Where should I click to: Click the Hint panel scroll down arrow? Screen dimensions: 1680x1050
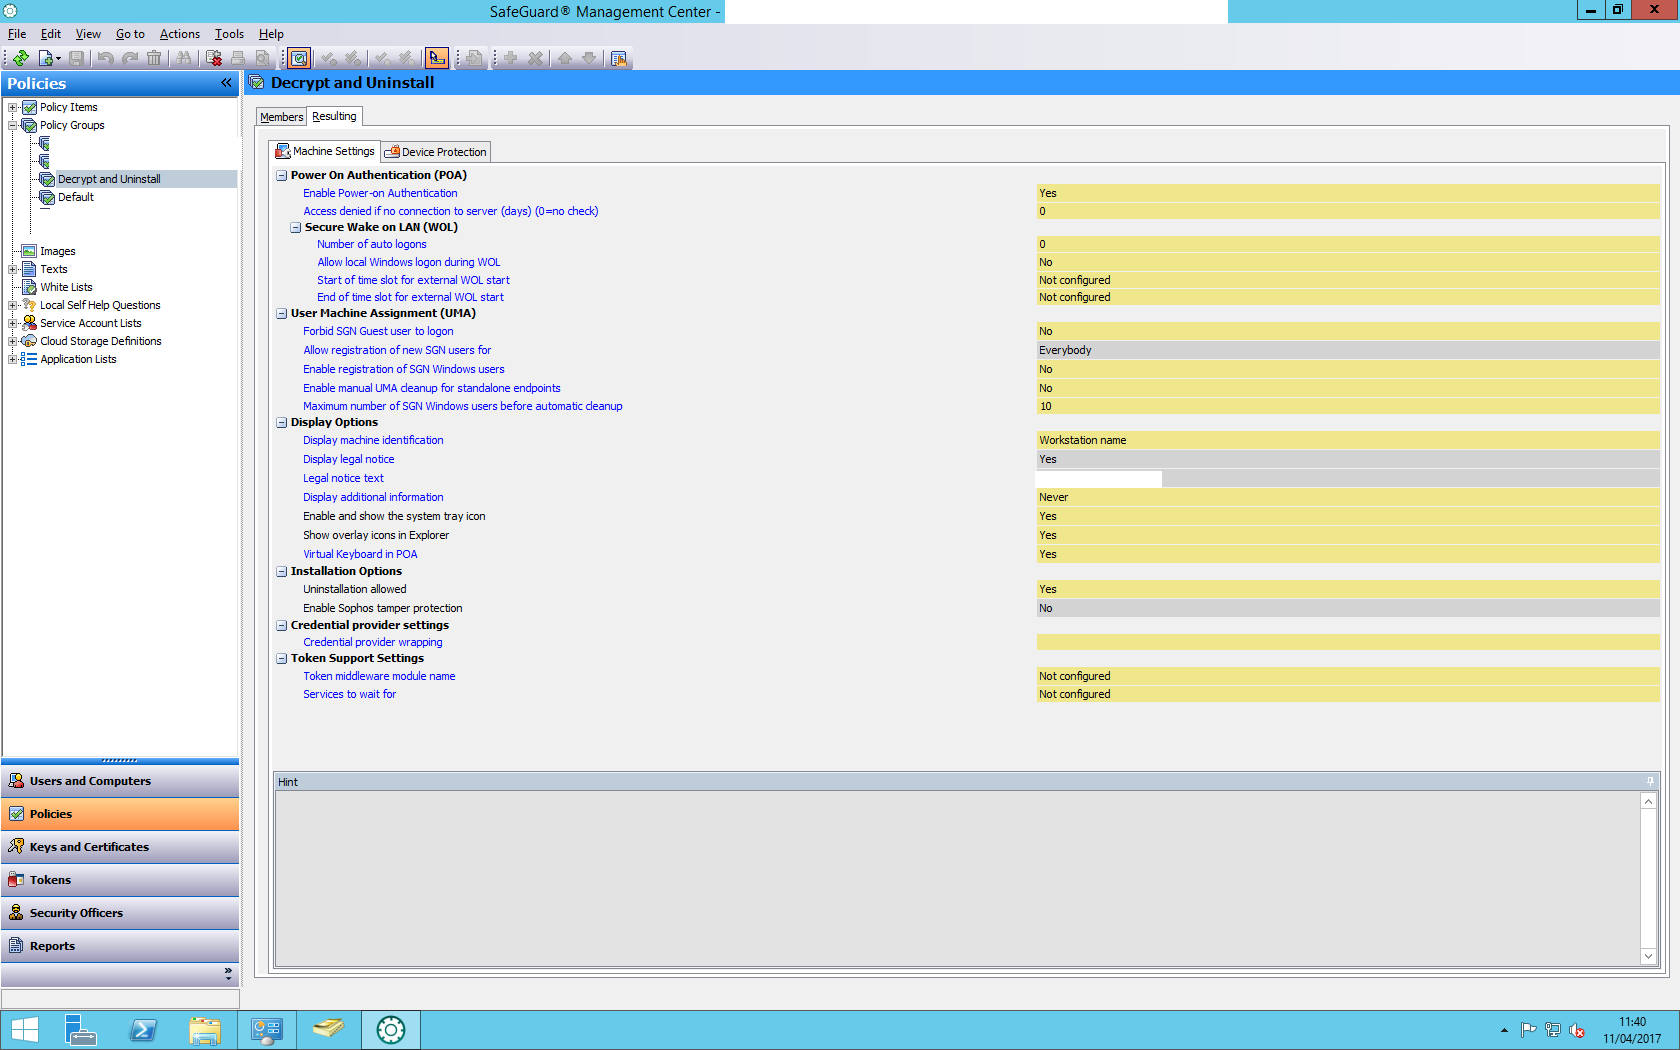[x=1648, y=957]
